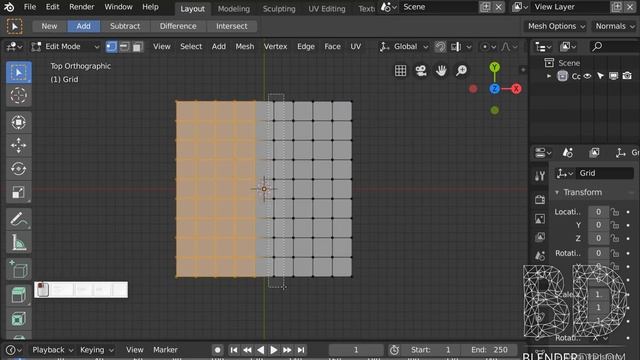Open the Playback dropdown in timeline
640x360 pixels.
tap(52, 350)
